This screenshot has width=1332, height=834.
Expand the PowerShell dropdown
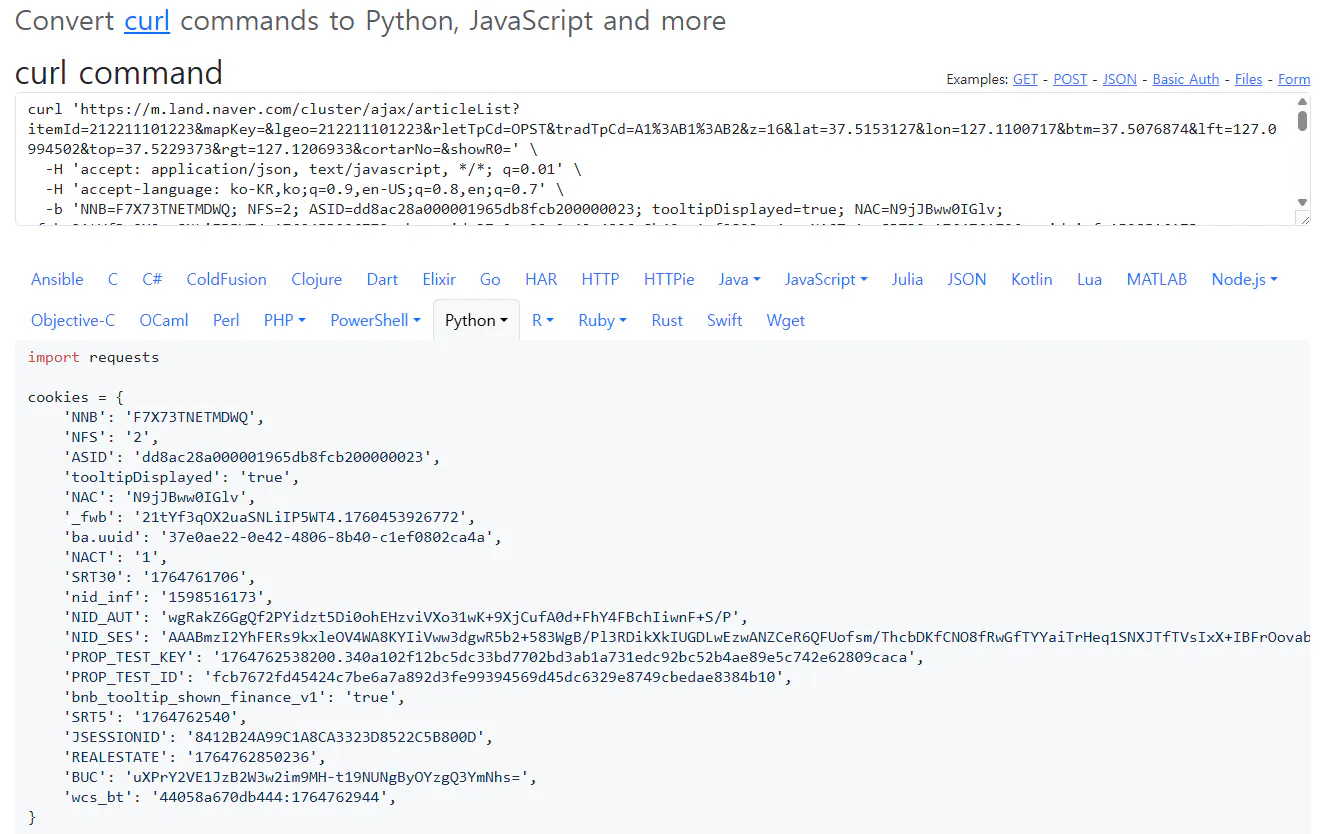[x=375, y=320]
